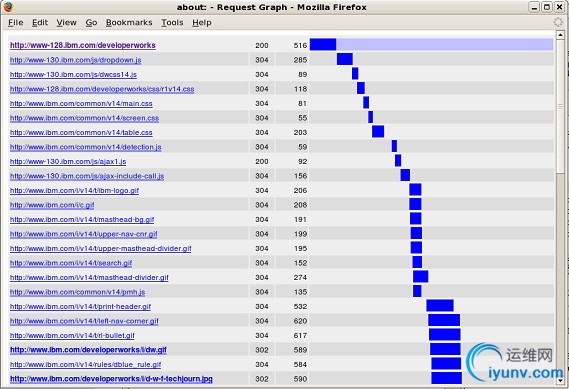Open the ajax-include-call.js link

(87, 176)
